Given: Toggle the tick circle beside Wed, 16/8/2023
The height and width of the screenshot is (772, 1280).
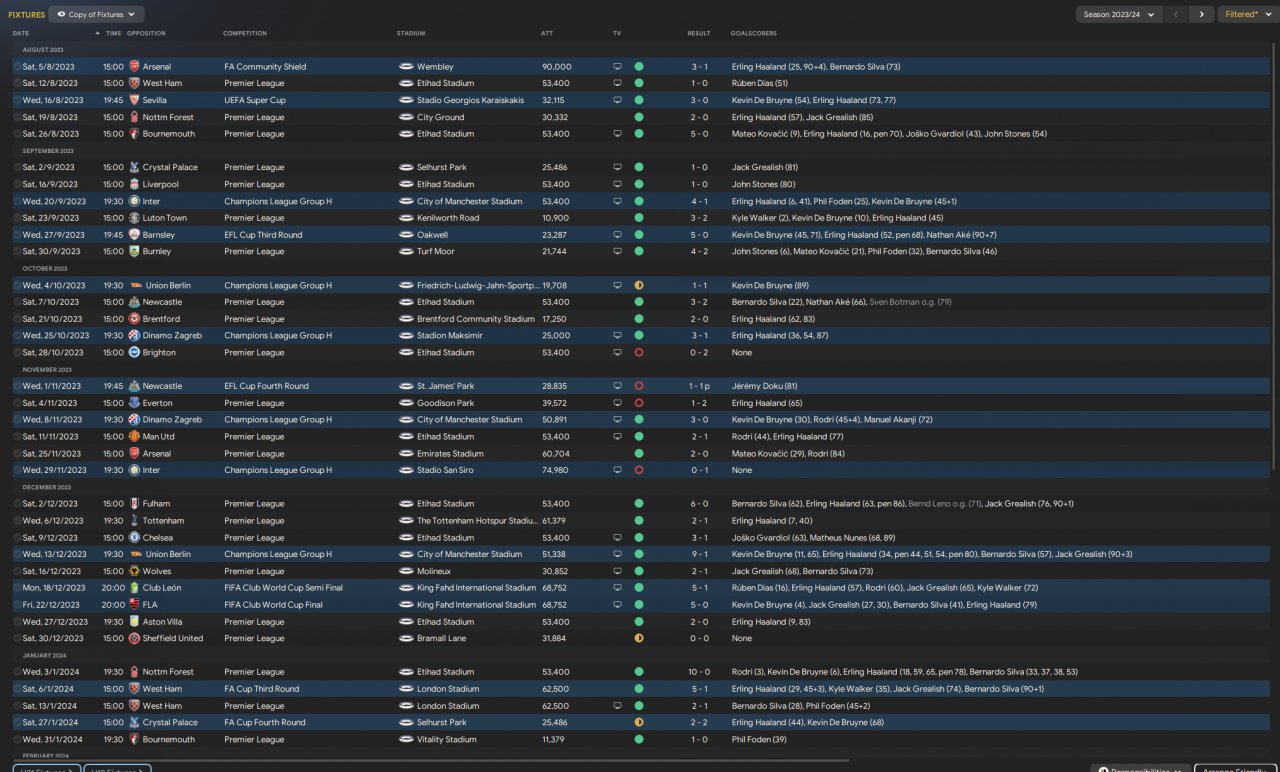Looking at the screenshot, I should pyautogui.click(x=17, y=100).
